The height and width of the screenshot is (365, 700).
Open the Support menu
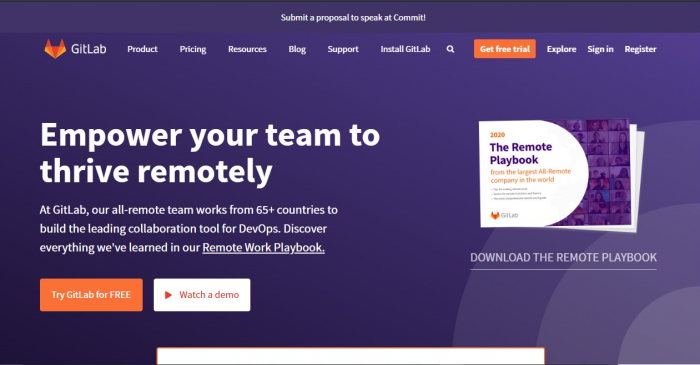pyautogui.click(x=343, y=49)
